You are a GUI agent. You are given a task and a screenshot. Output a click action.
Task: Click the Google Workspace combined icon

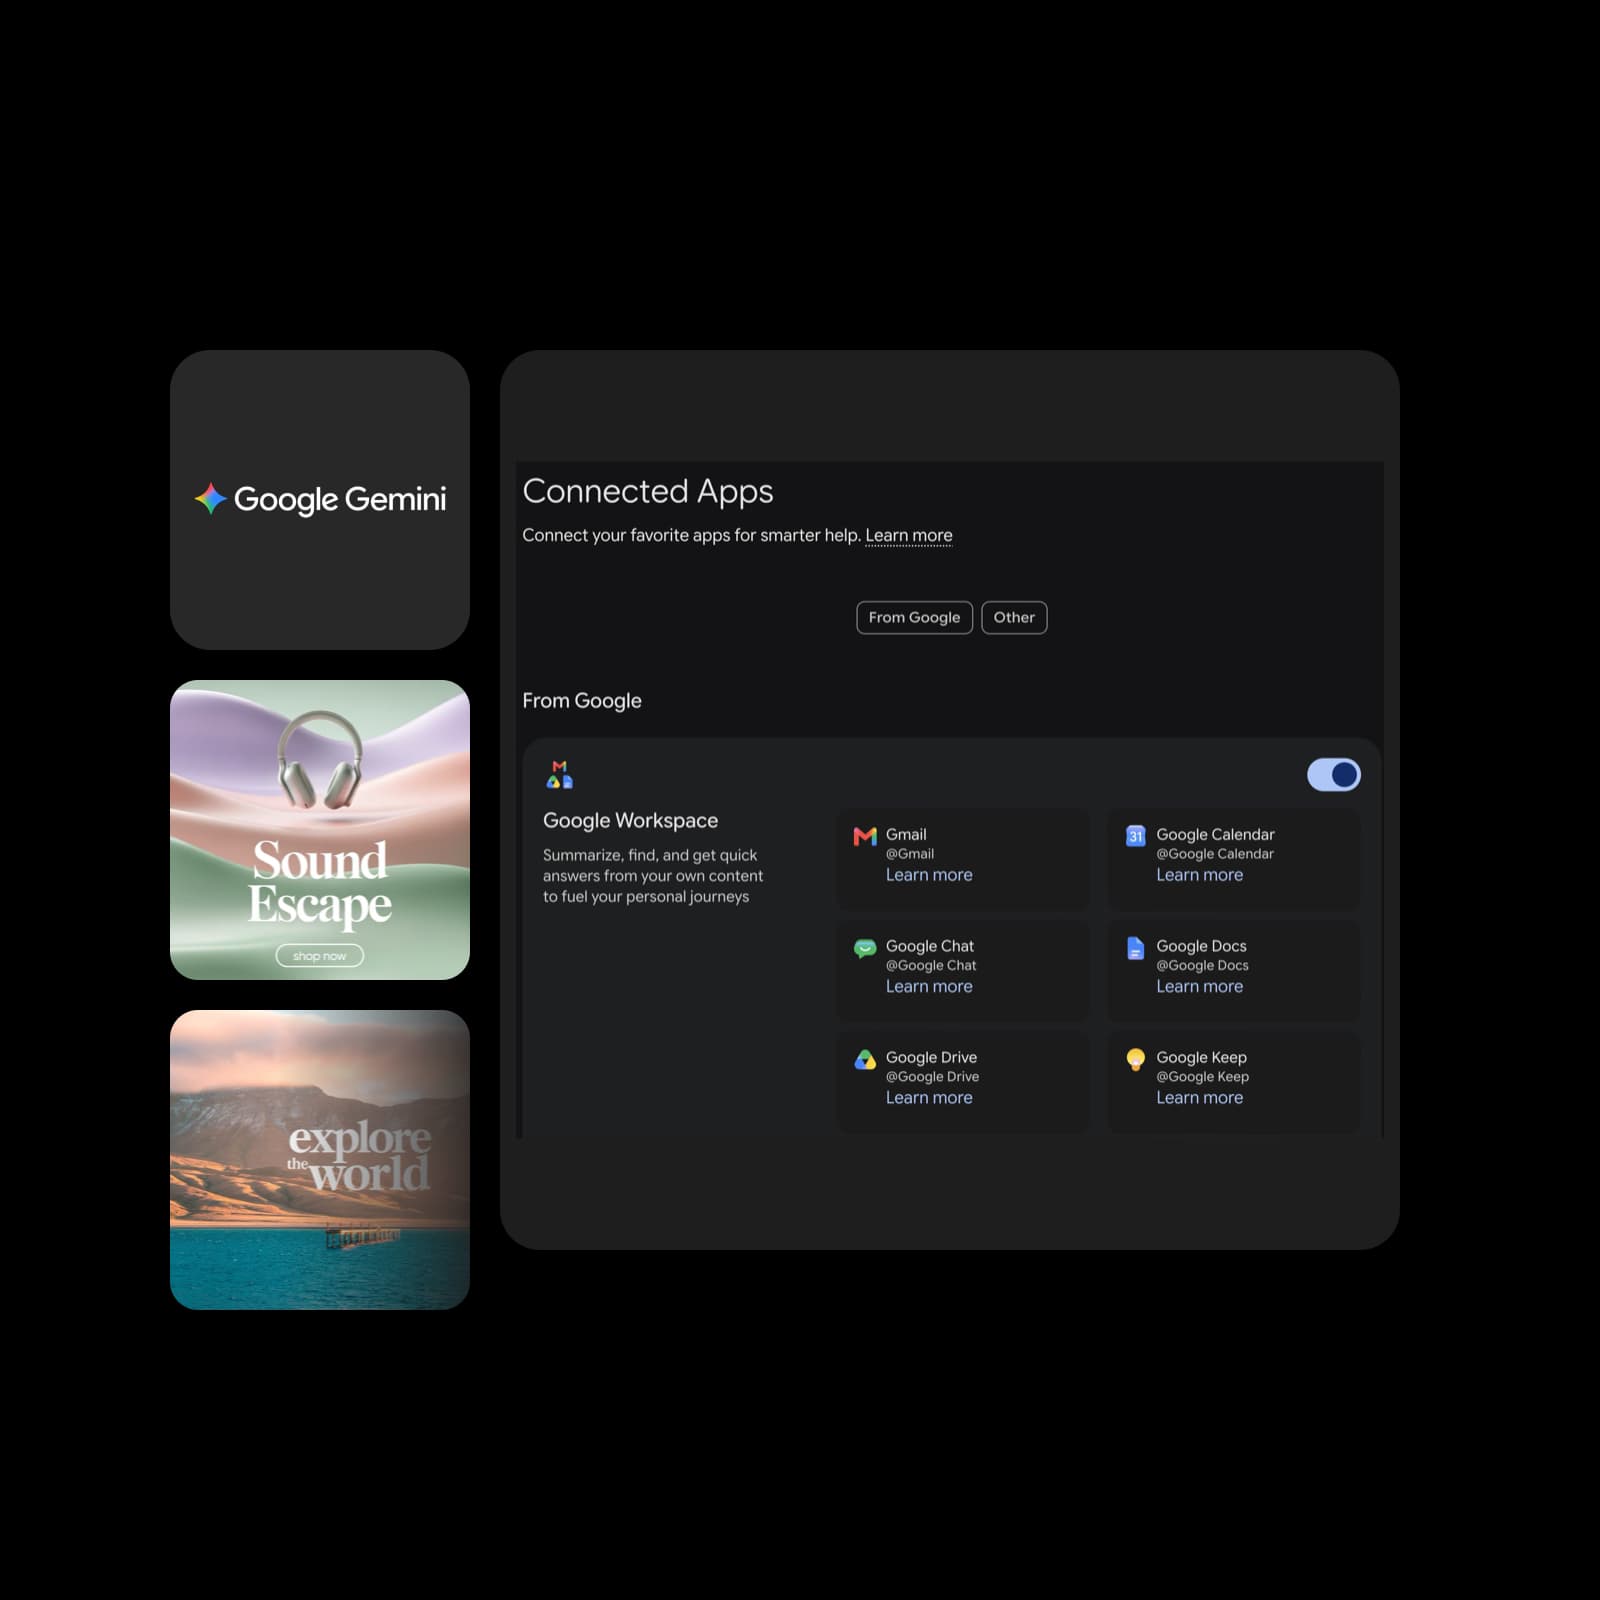560,774
